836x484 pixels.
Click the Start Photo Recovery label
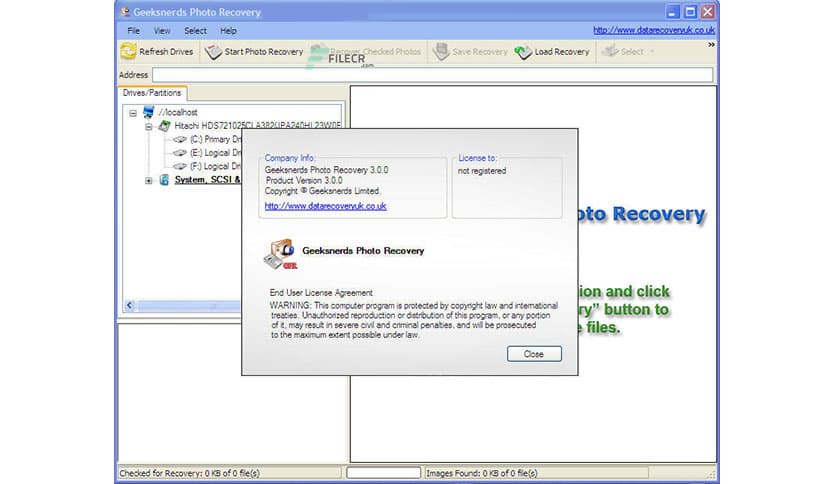pos(263,52)
